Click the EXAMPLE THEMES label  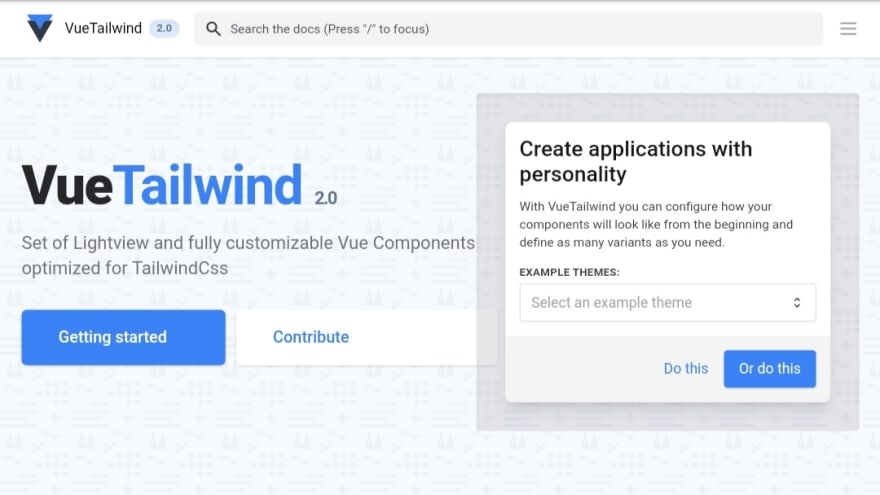569,272
